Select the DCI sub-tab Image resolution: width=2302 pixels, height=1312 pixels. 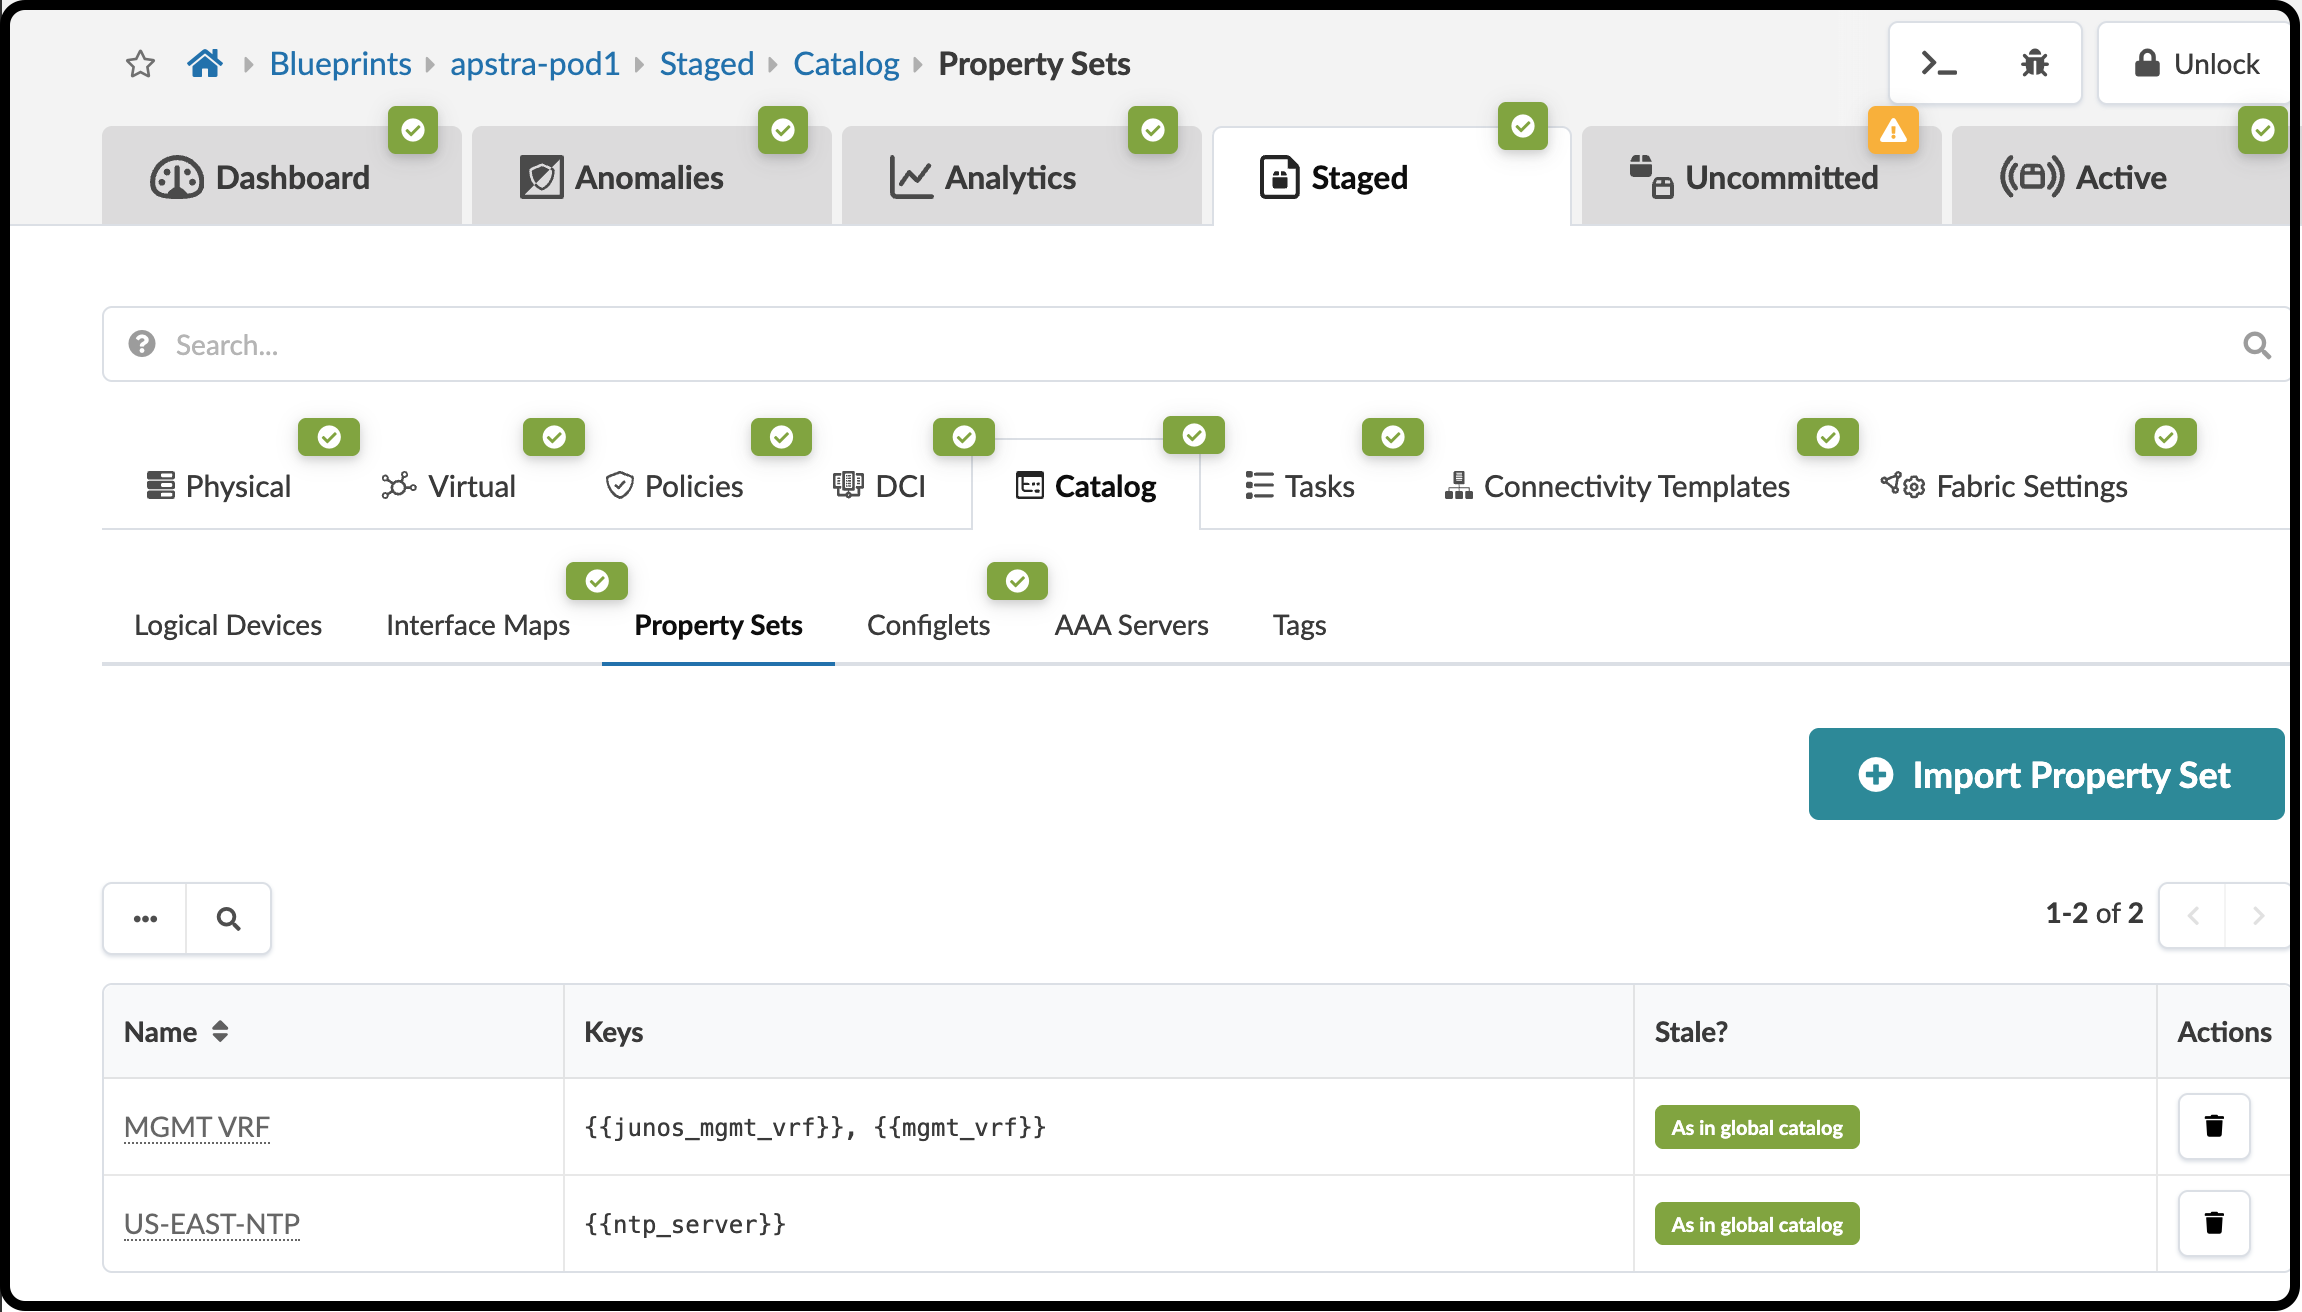coord(879,486)
